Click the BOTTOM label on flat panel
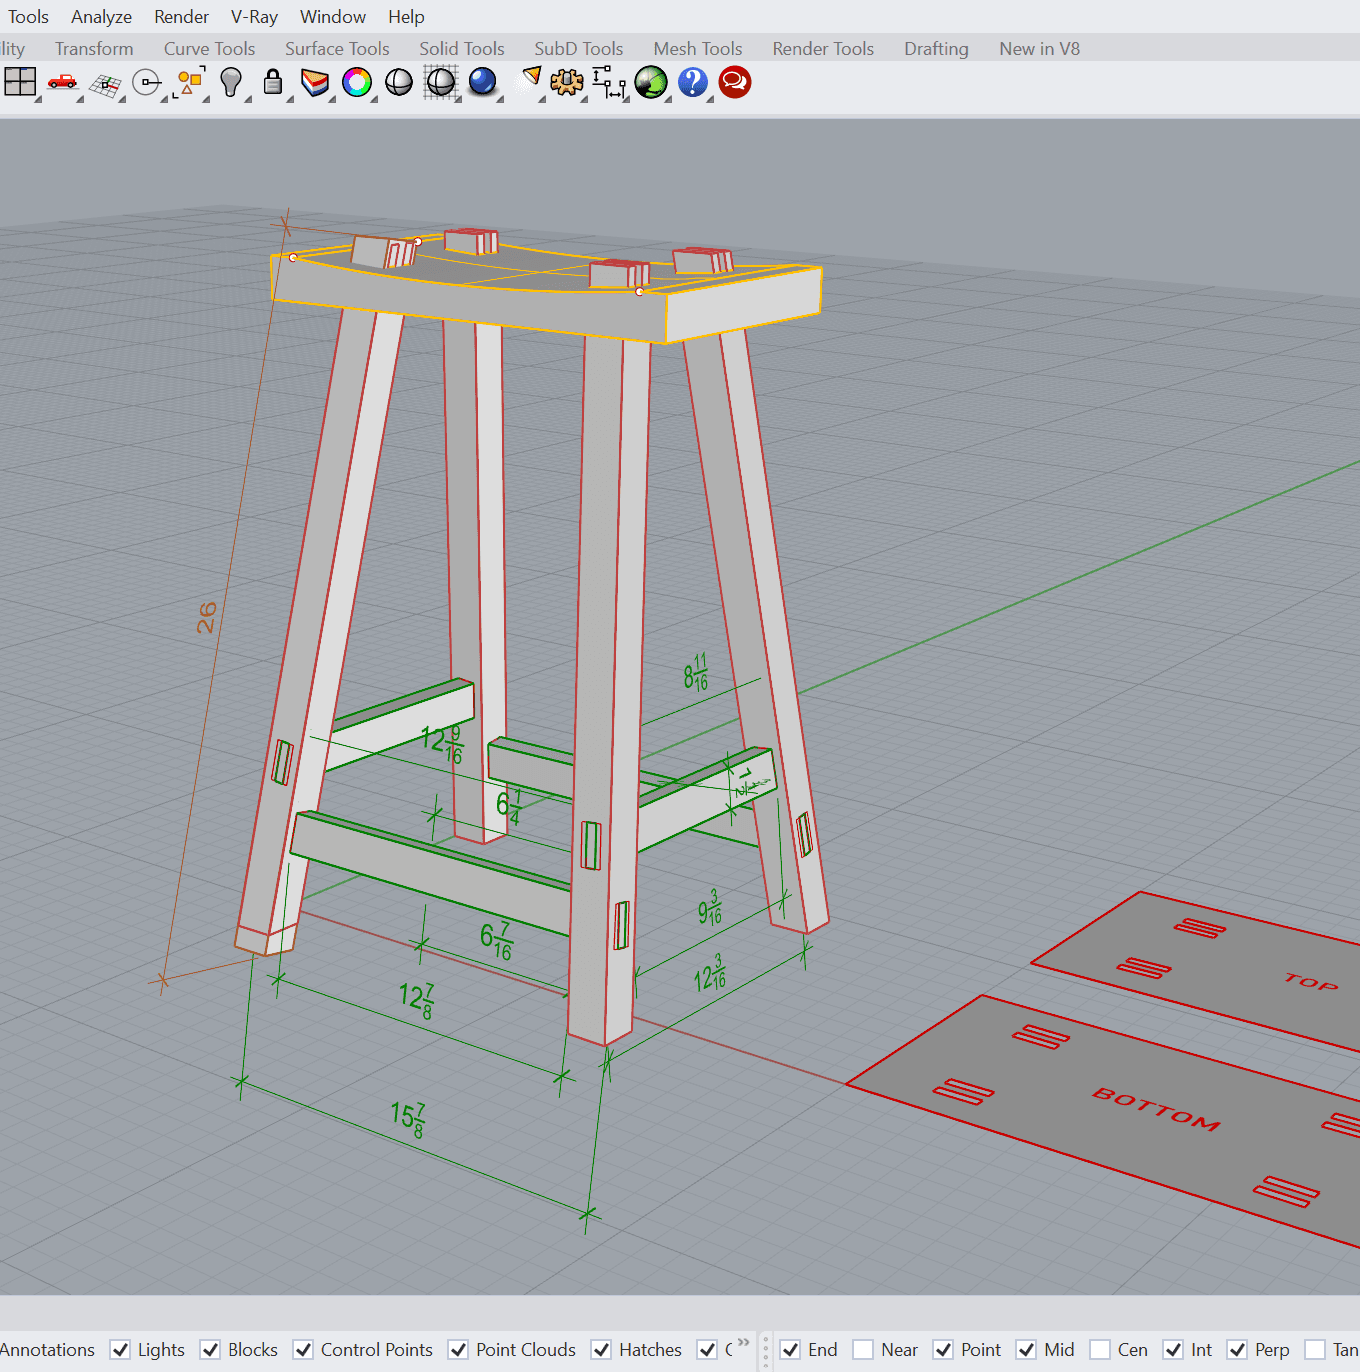Screen dimensions: 1360x1372 pyautogui.click(x=1156, y=1109)
